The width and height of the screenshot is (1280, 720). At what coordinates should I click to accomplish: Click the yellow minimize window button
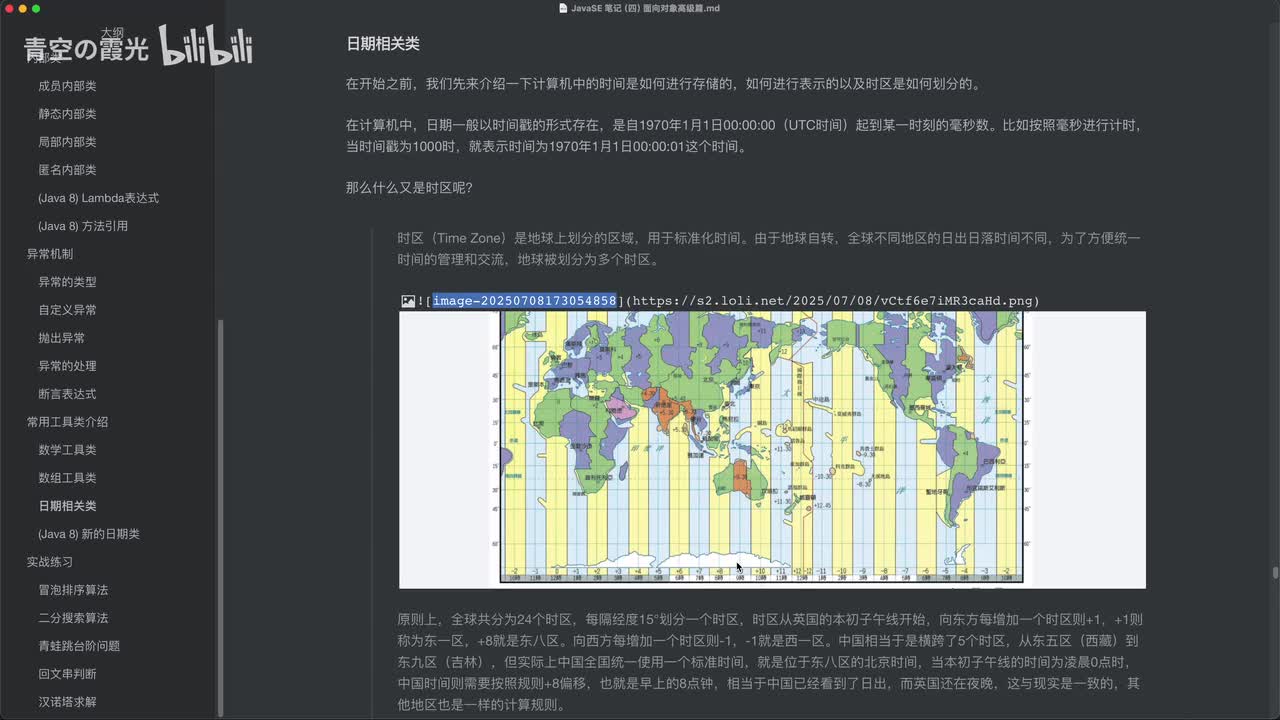[22, 8]
